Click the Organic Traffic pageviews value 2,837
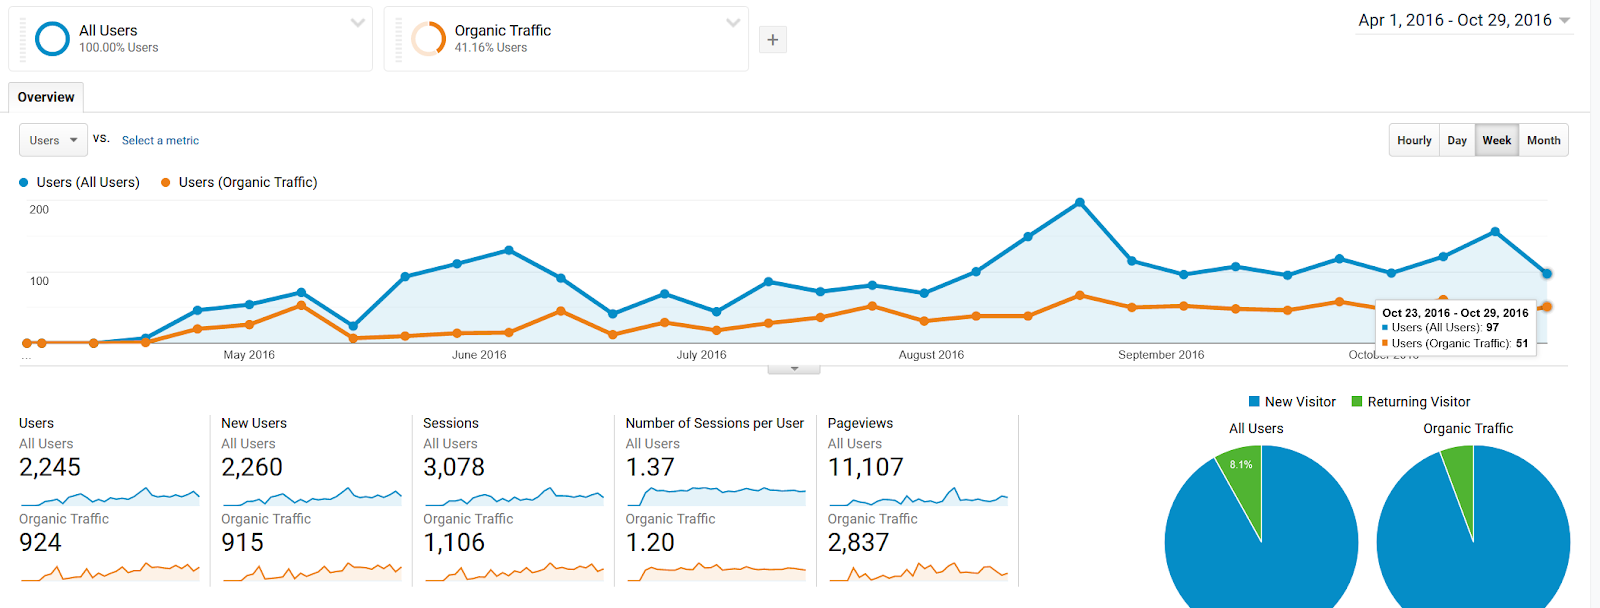Image resolution: width=1600 pixels, height=608 pixels. click(x=858, y=542)
